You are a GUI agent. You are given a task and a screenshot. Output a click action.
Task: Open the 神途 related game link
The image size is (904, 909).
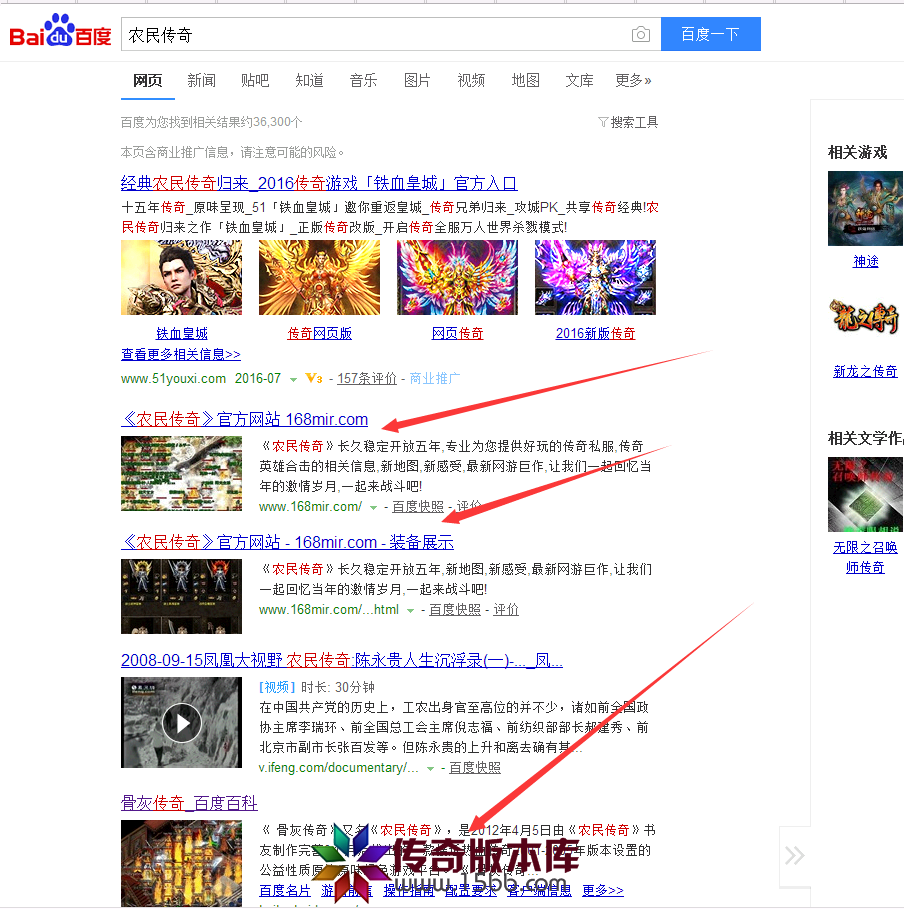(866, 261)
